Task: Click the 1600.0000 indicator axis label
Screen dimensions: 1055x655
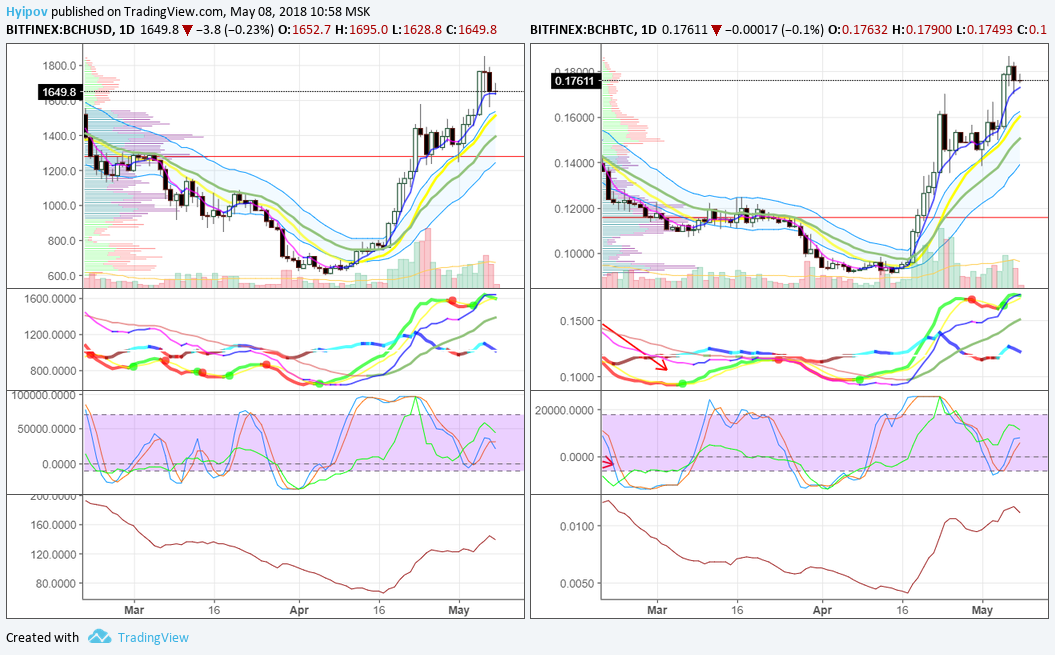Action: pyautogui.click(x=50, y=298)
